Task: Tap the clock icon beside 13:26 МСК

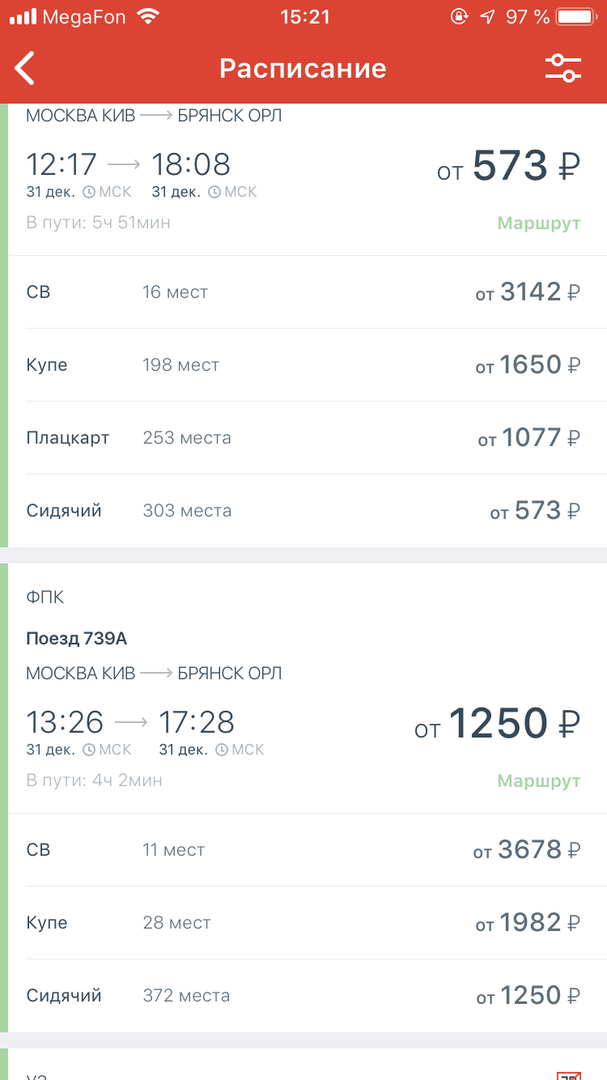Action: 88,749
